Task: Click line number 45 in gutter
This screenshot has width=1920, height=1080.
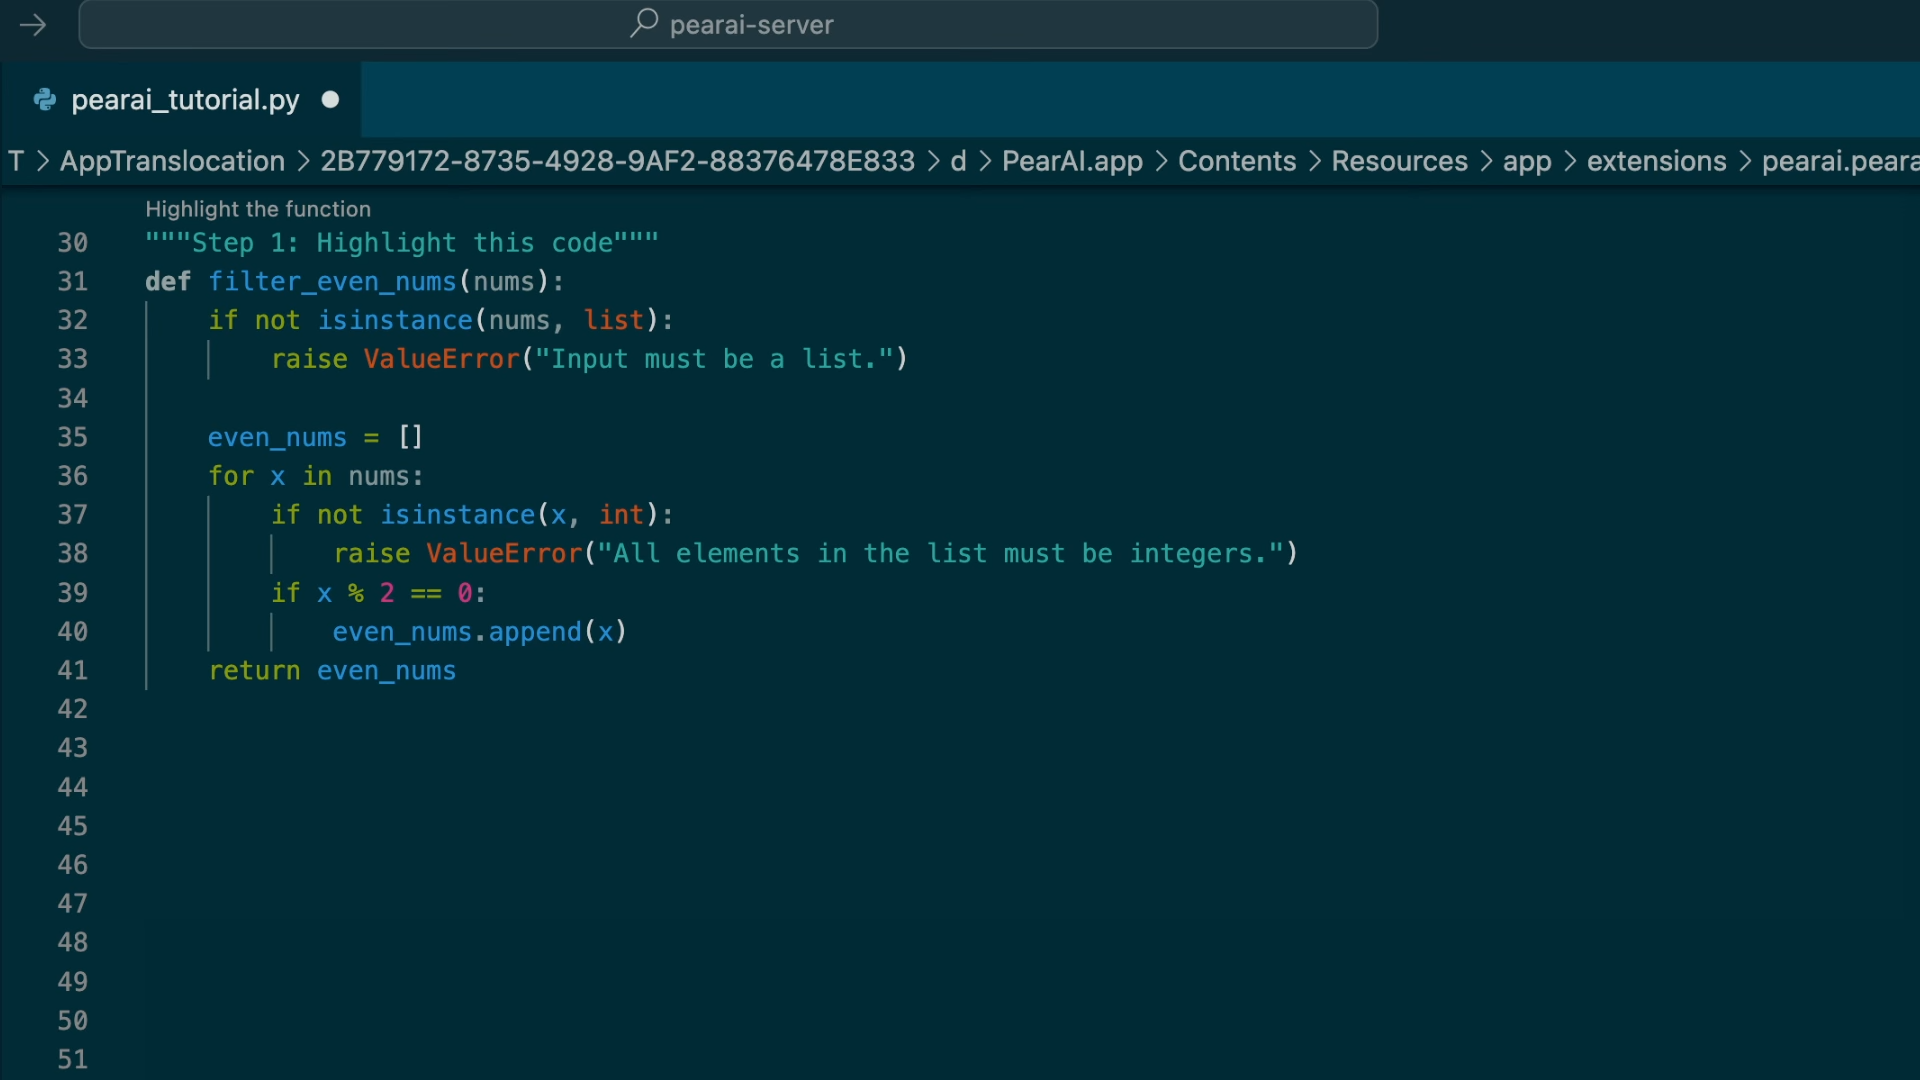Action: (72, 826)
